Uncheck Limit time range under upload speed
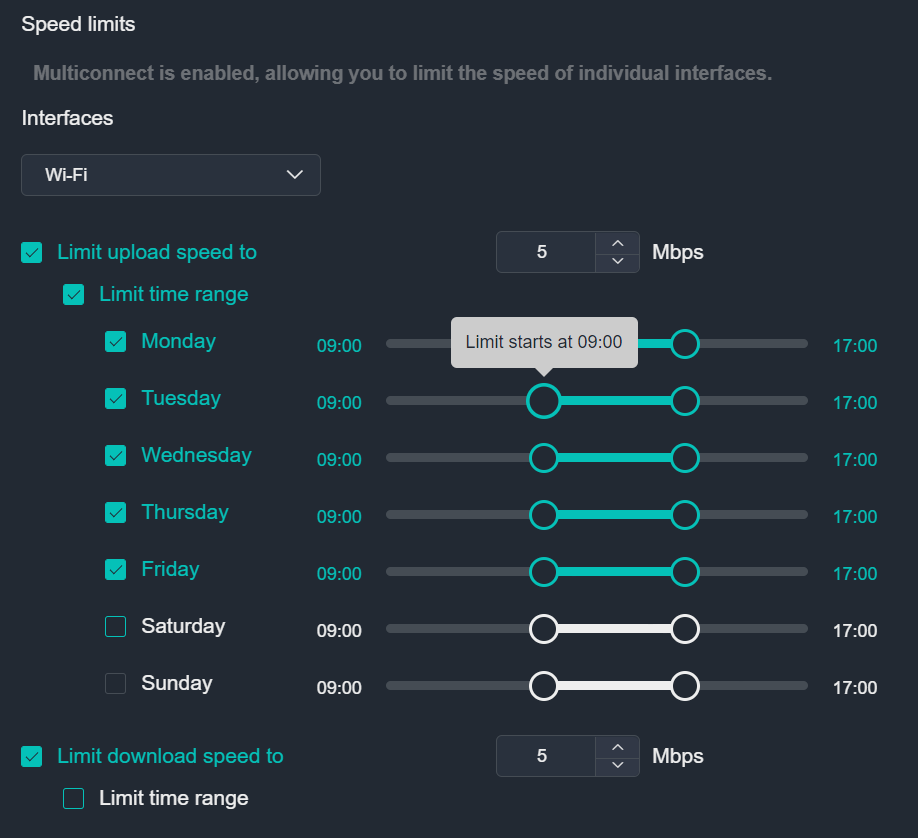 (73, 294)
